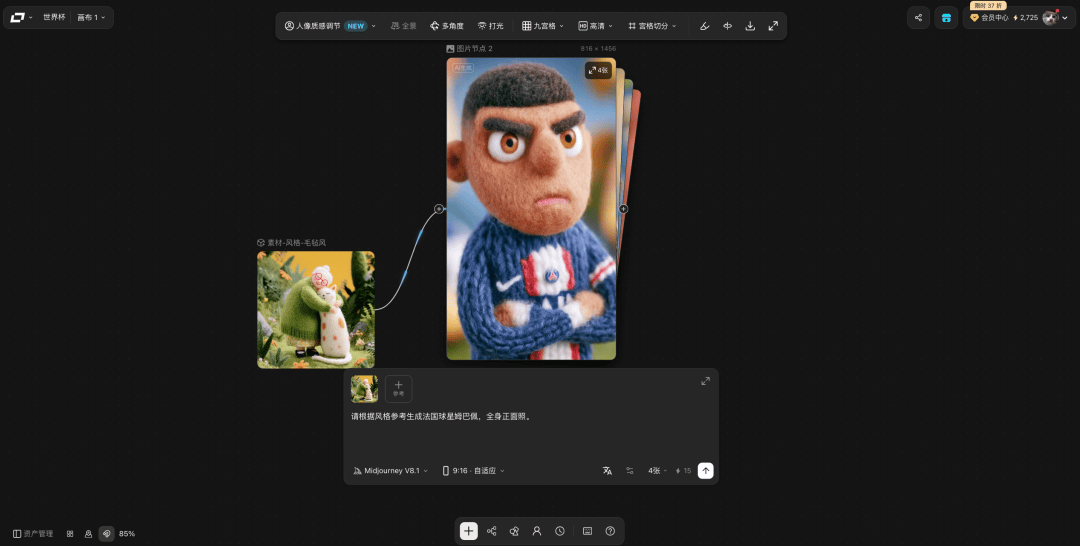Expand the 4张 image stack badge
Image resolution: width=1080 pixels, height=546 pixels.
coord(598,70)
